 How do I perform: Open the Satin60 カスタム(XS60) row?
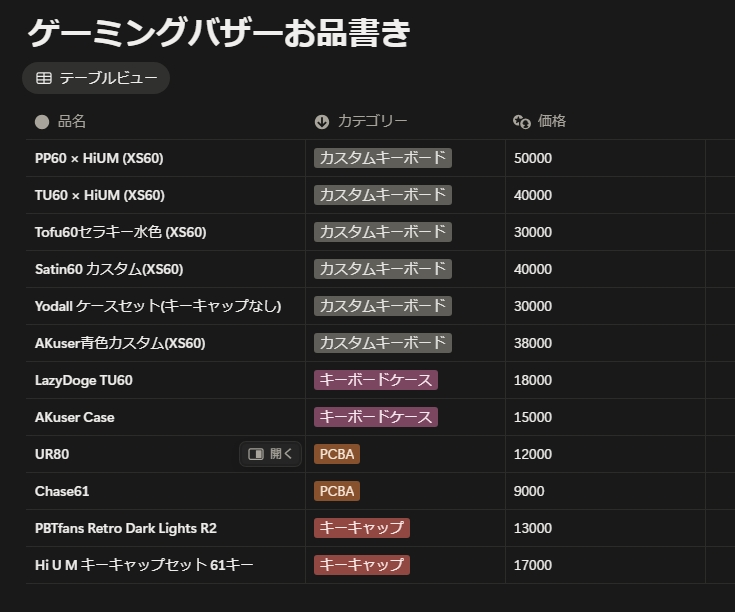tap(109, 269)
